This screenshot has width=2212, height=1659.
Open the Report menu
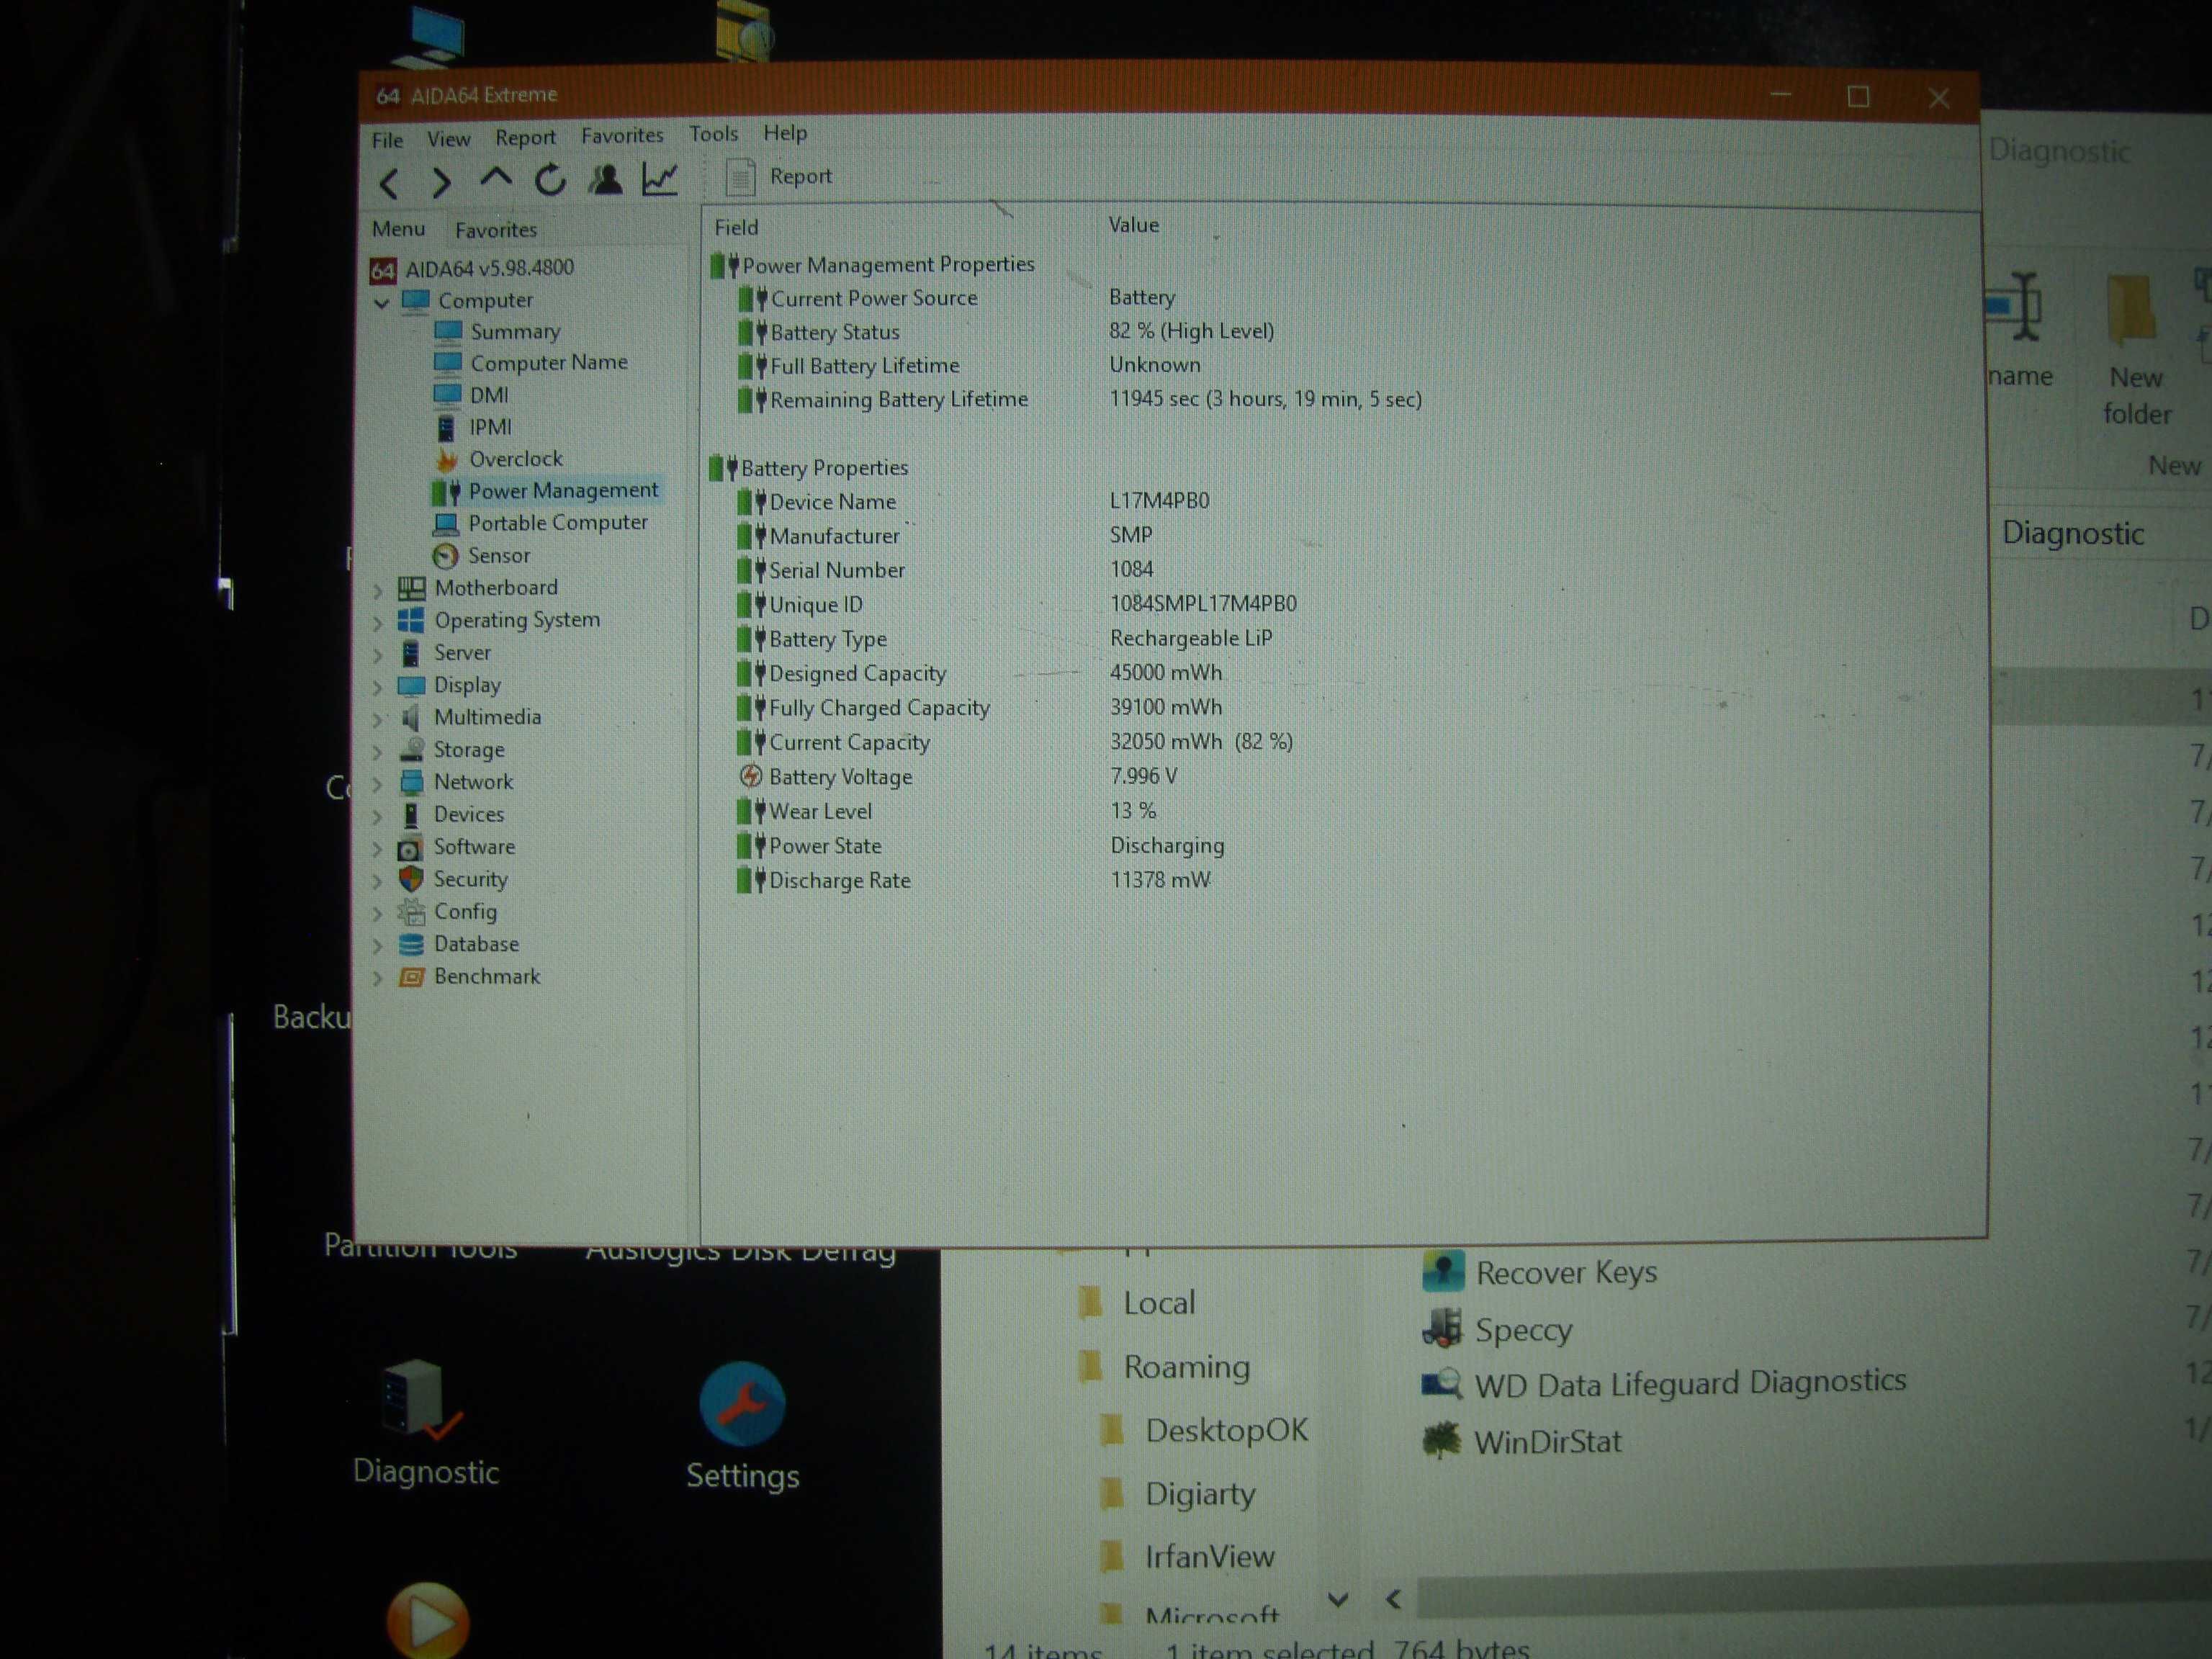525,138
